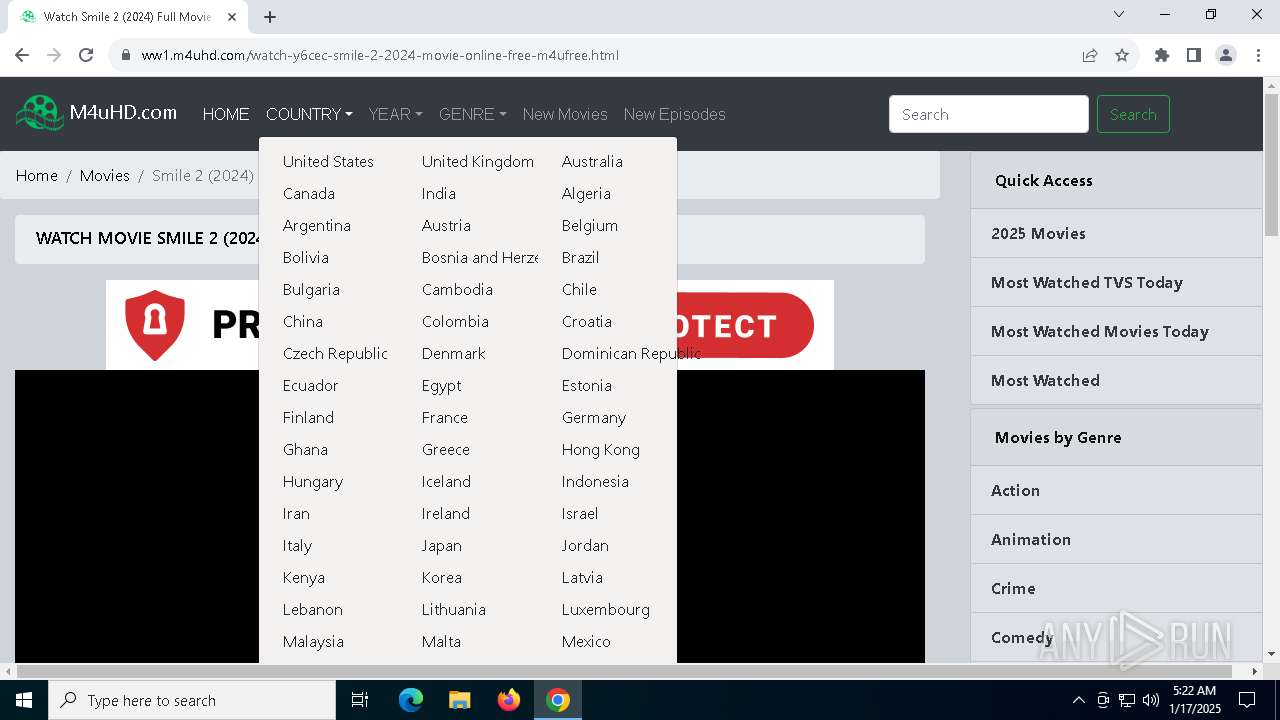Pick Japan in the country dropdown
The height and width of the screenshot is (720, 1280).
442,545
